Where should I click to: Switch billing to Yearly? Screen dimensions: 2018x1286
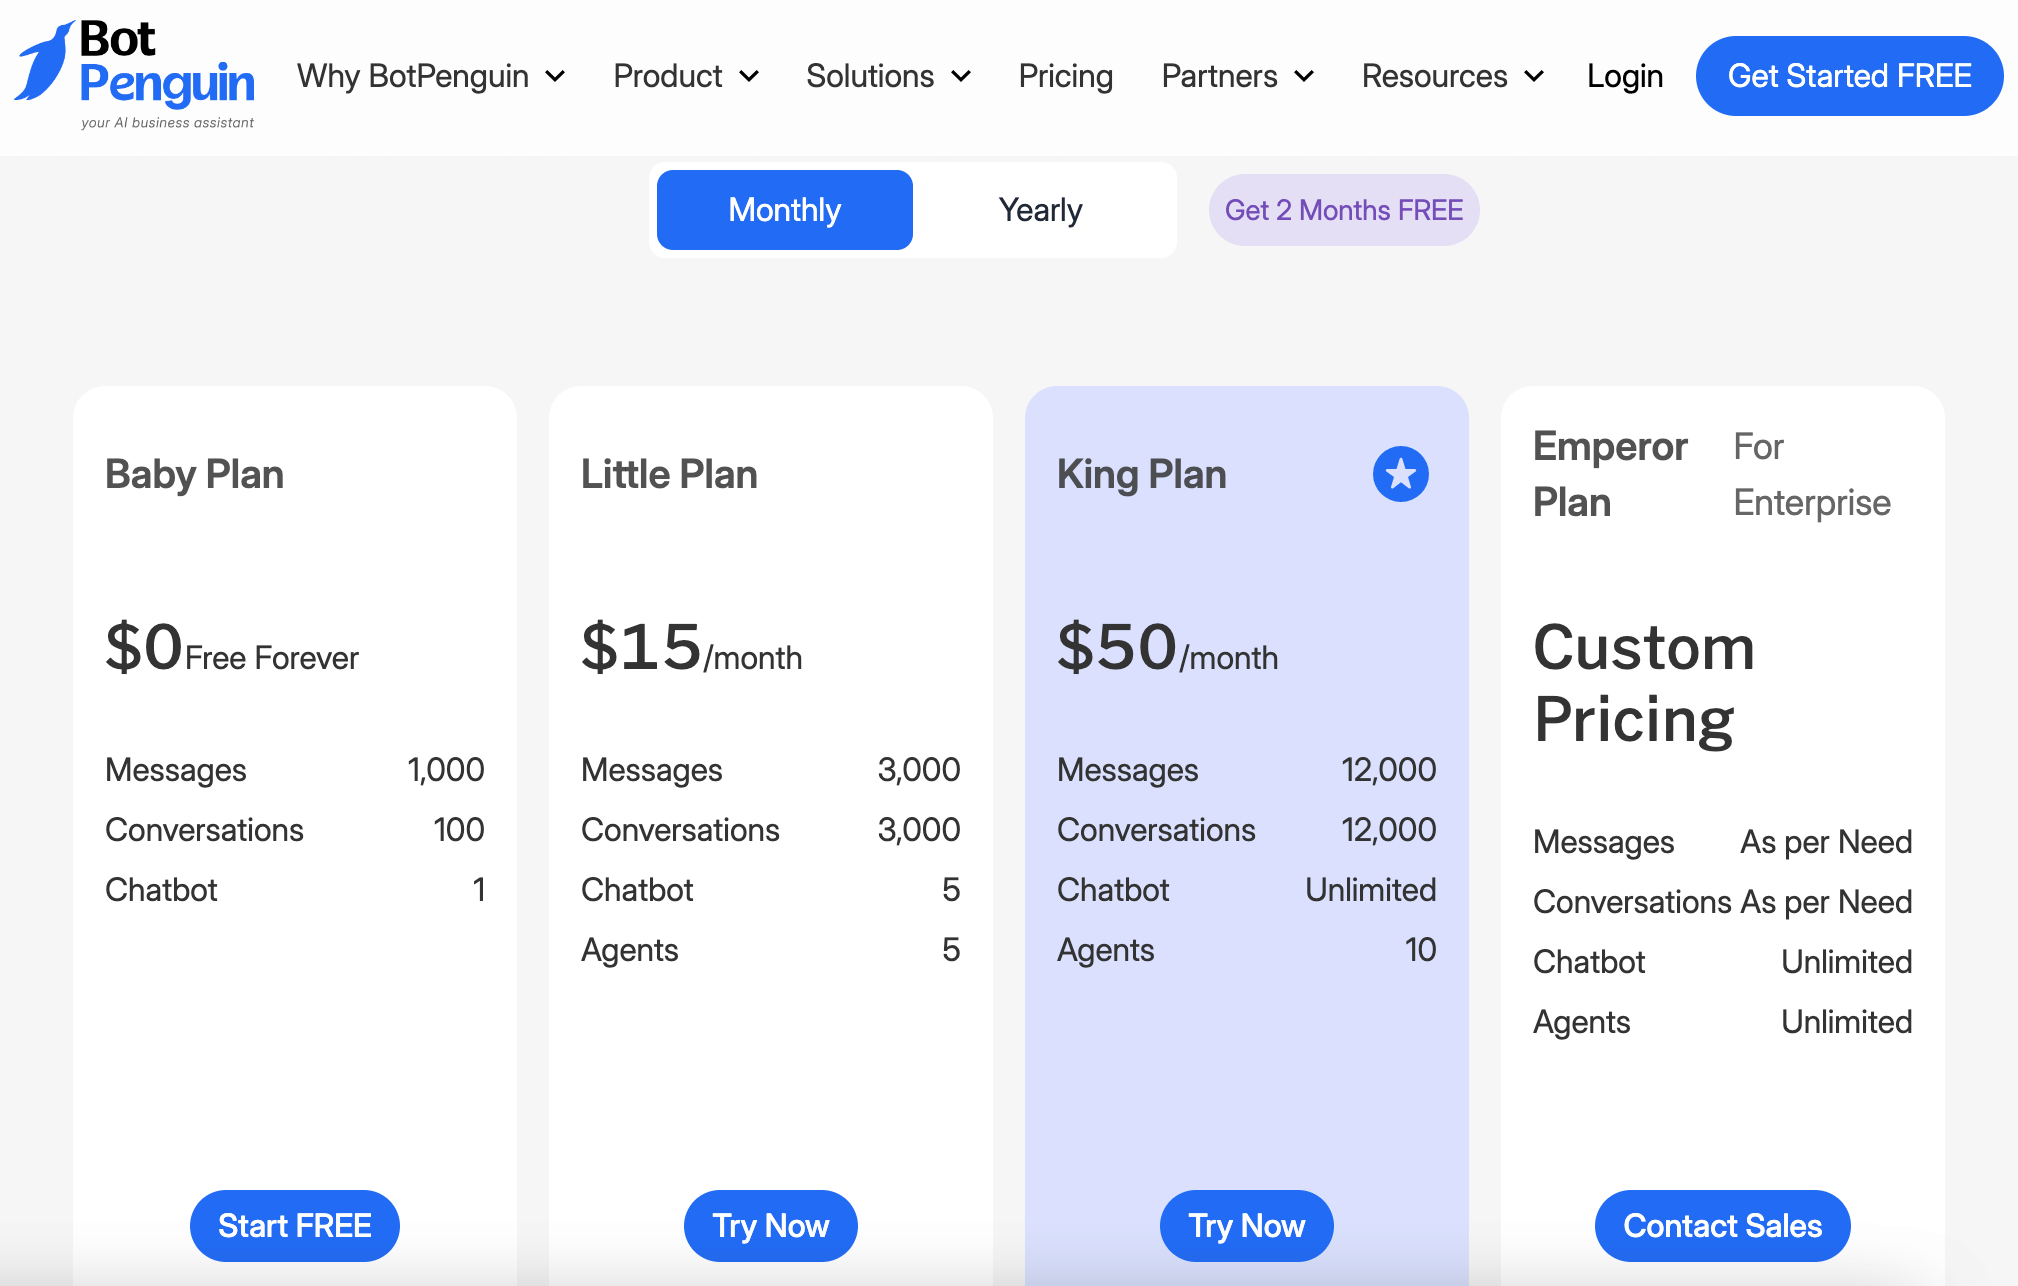tap(1040, 210)
